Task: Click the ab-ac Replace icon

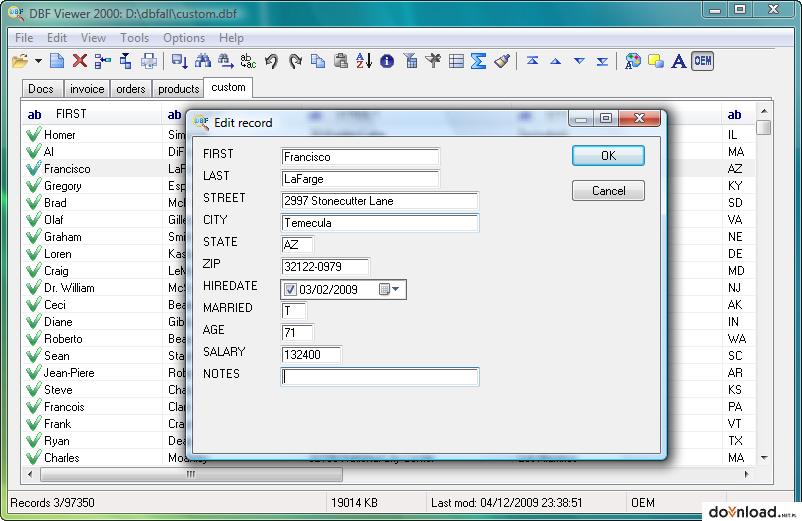Action: click(x=248, y=61)
